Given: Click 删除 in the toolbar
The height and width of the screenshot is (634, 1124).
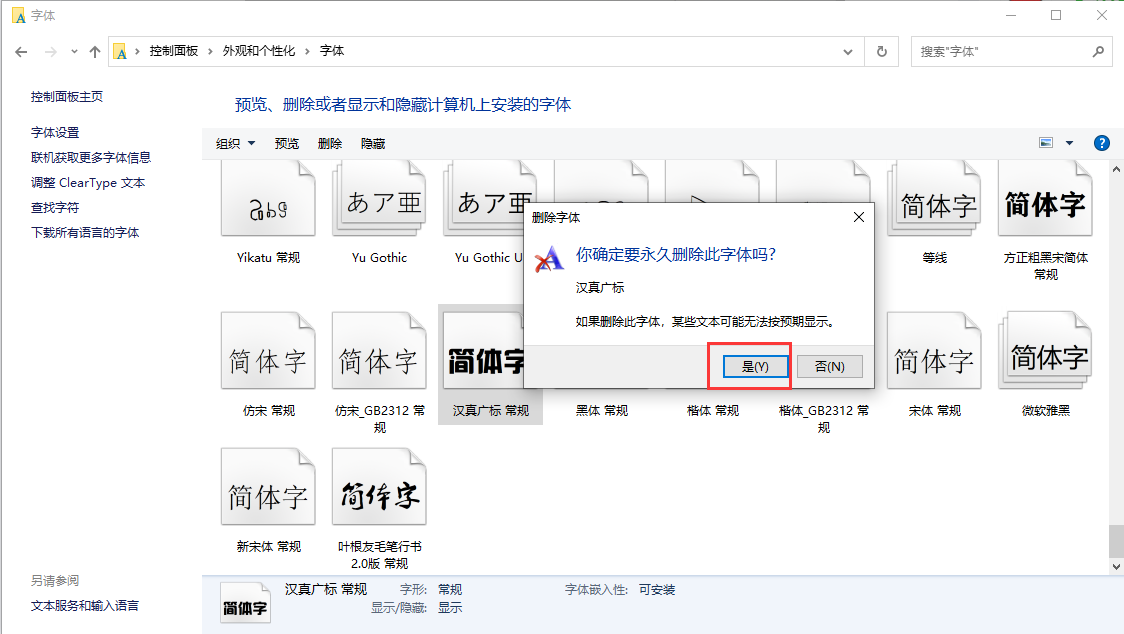Looking at the screenshot, I should tap(330, 143).
